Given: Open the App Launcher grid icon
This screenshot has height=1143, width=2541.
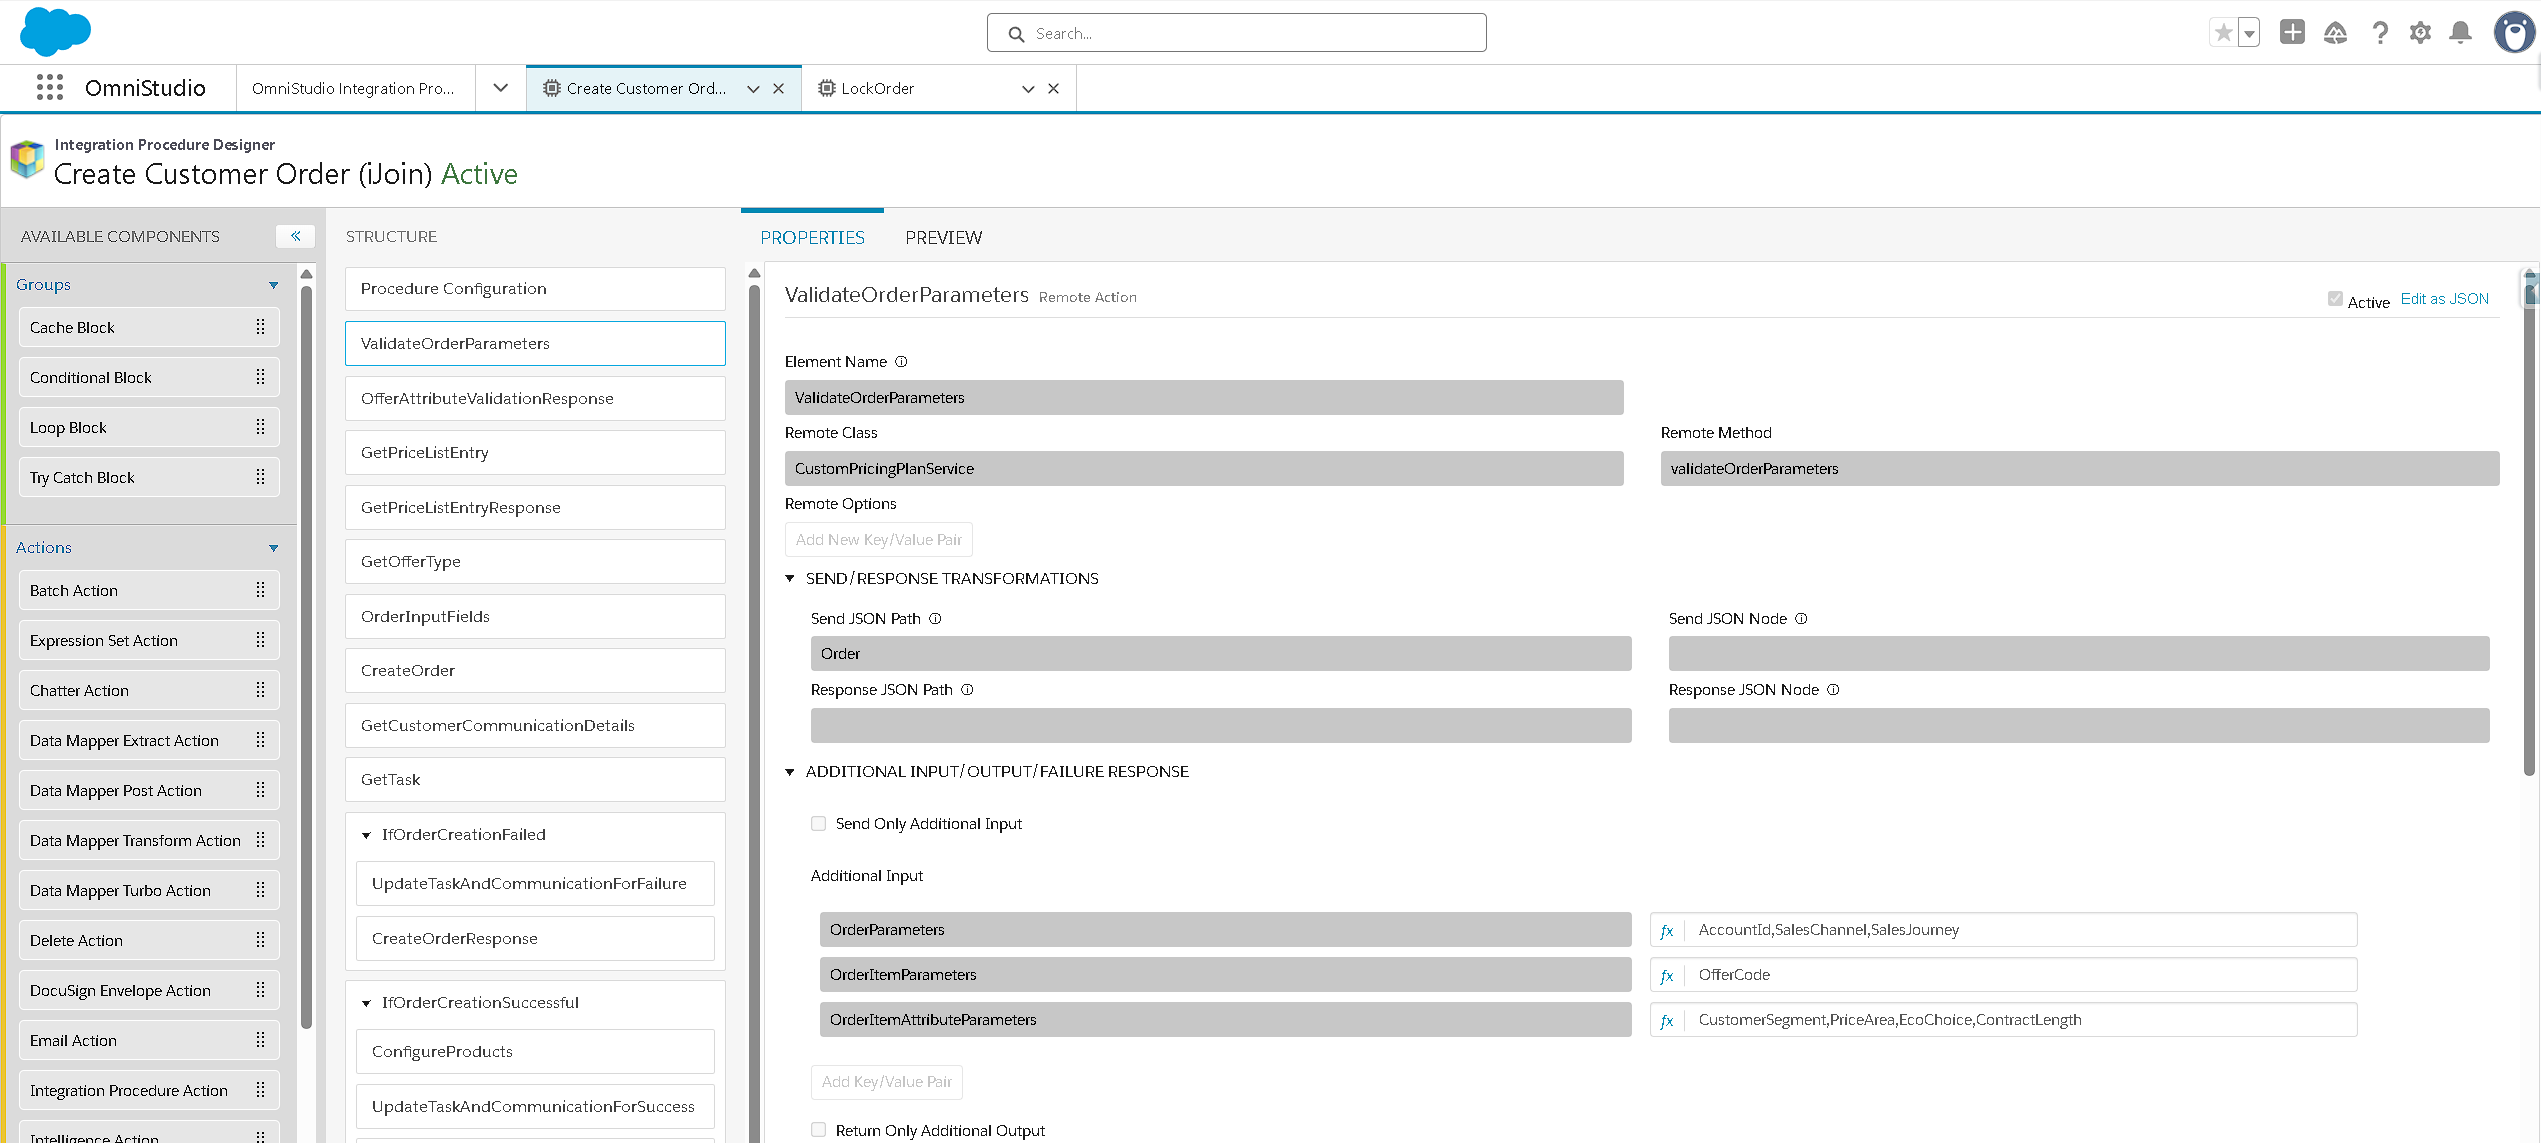Looking at the screenshot, I should pos(49,88).
